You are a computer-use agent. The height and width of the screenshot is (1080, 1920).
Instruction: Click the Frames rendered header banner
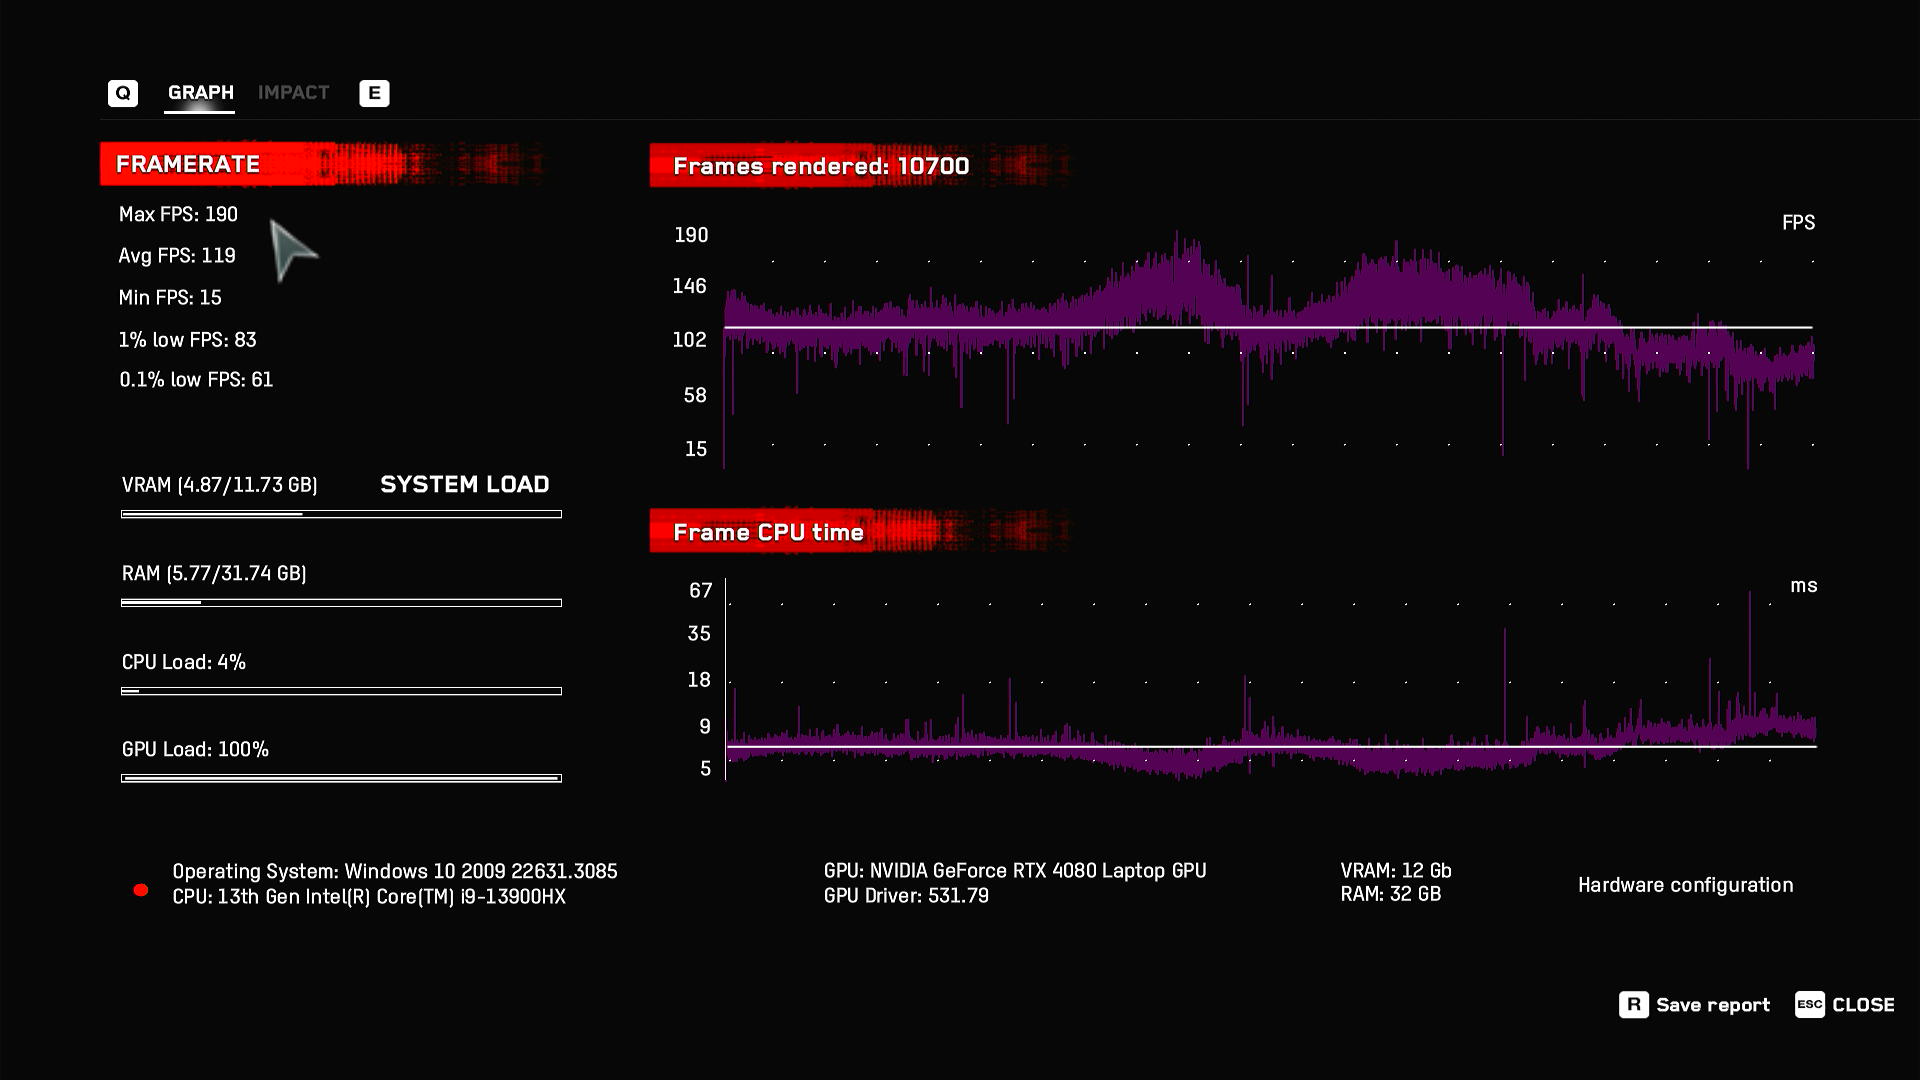(x=820, y=166)
